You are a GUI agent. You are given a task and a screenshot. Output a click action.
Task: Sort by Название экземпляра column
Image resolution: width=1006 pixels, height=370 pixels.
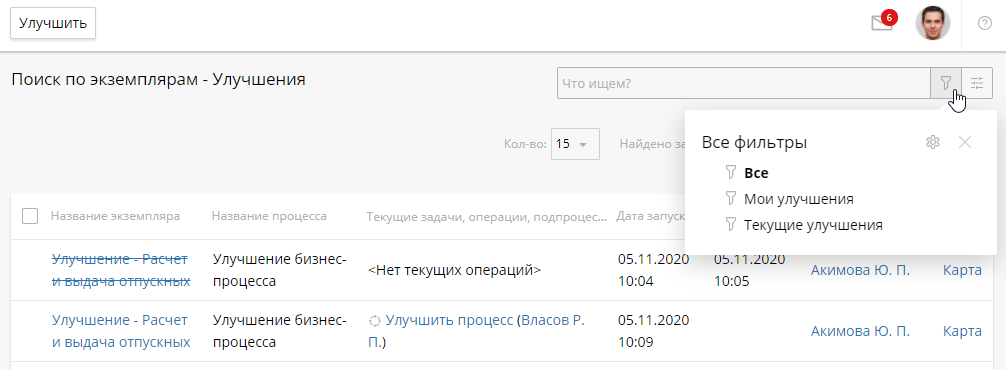coord(115,216)
